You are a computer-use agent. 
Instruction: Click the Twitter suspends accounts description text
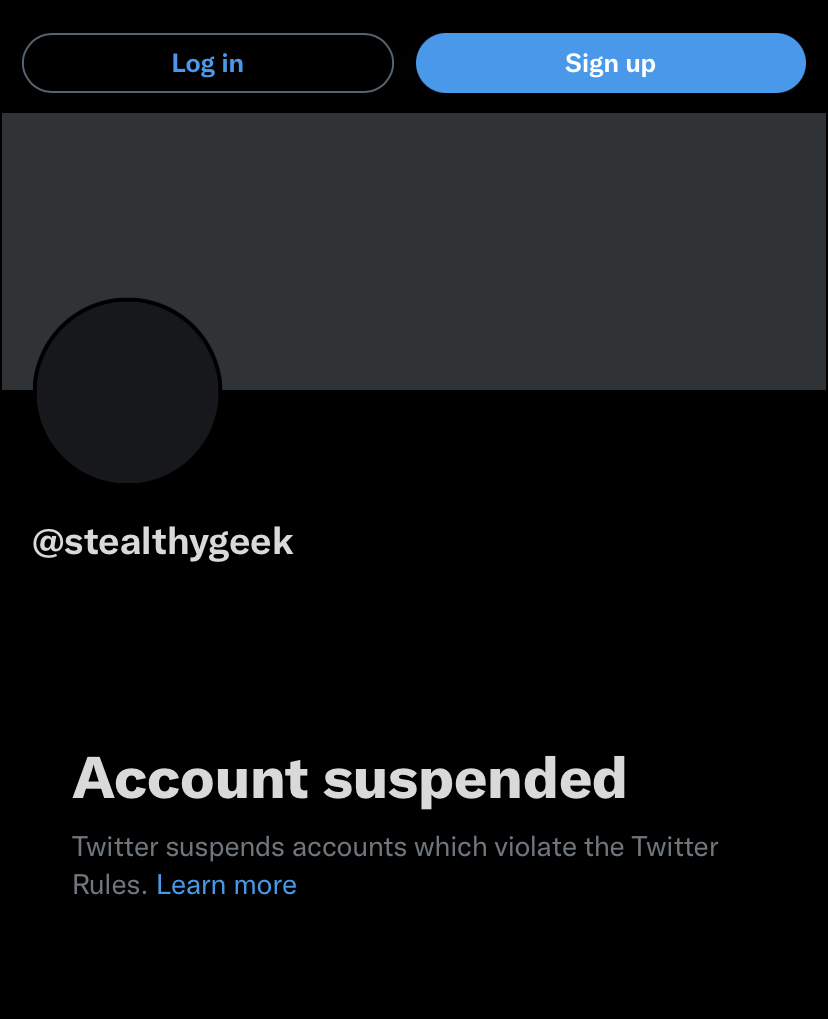pos(395,866)
